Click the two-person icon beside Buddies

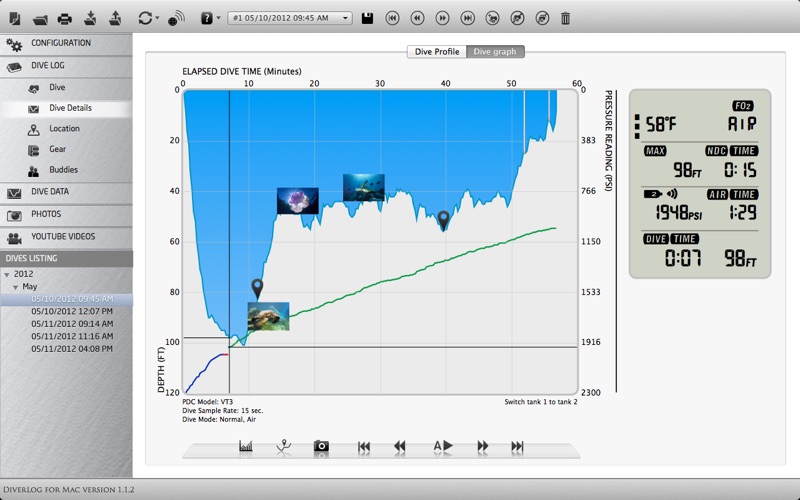tap(34, 171)
